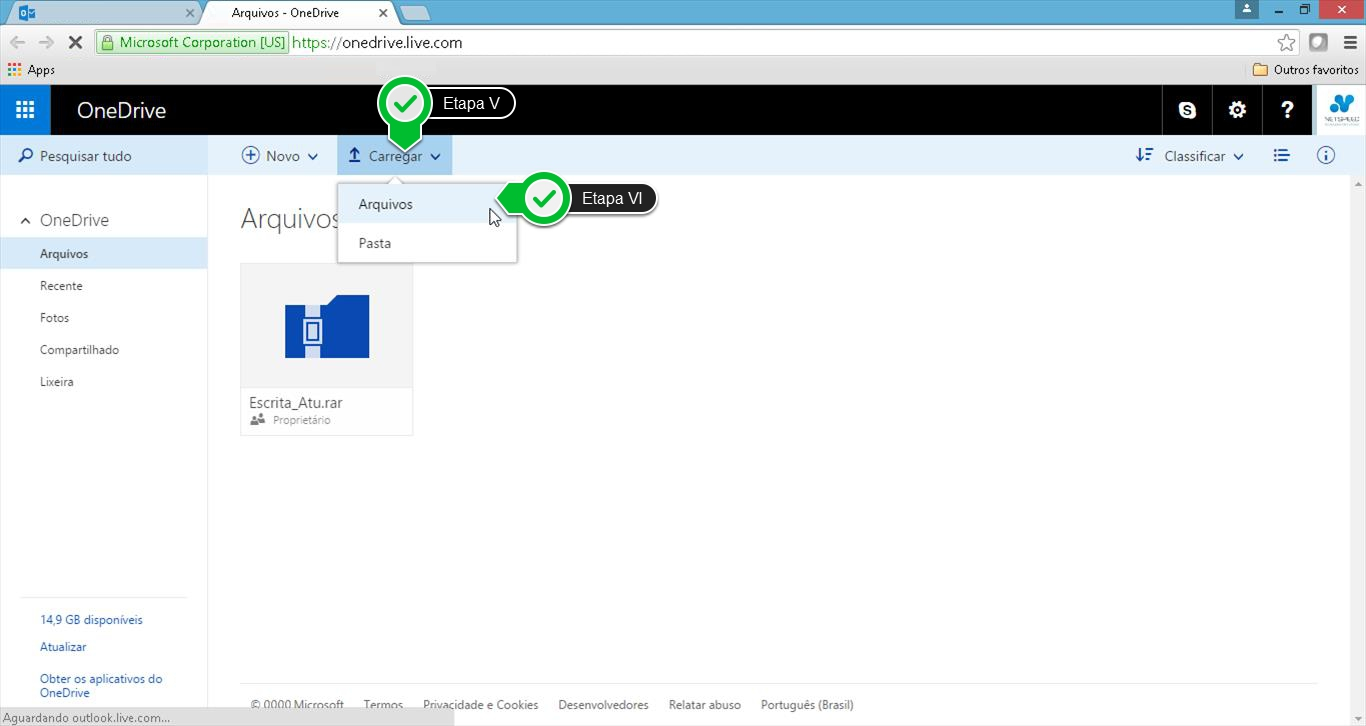This screenshot has width=1366, height=726.
Task: Collapse the Carregar dropdown menu
Action: tap(395, 156)
